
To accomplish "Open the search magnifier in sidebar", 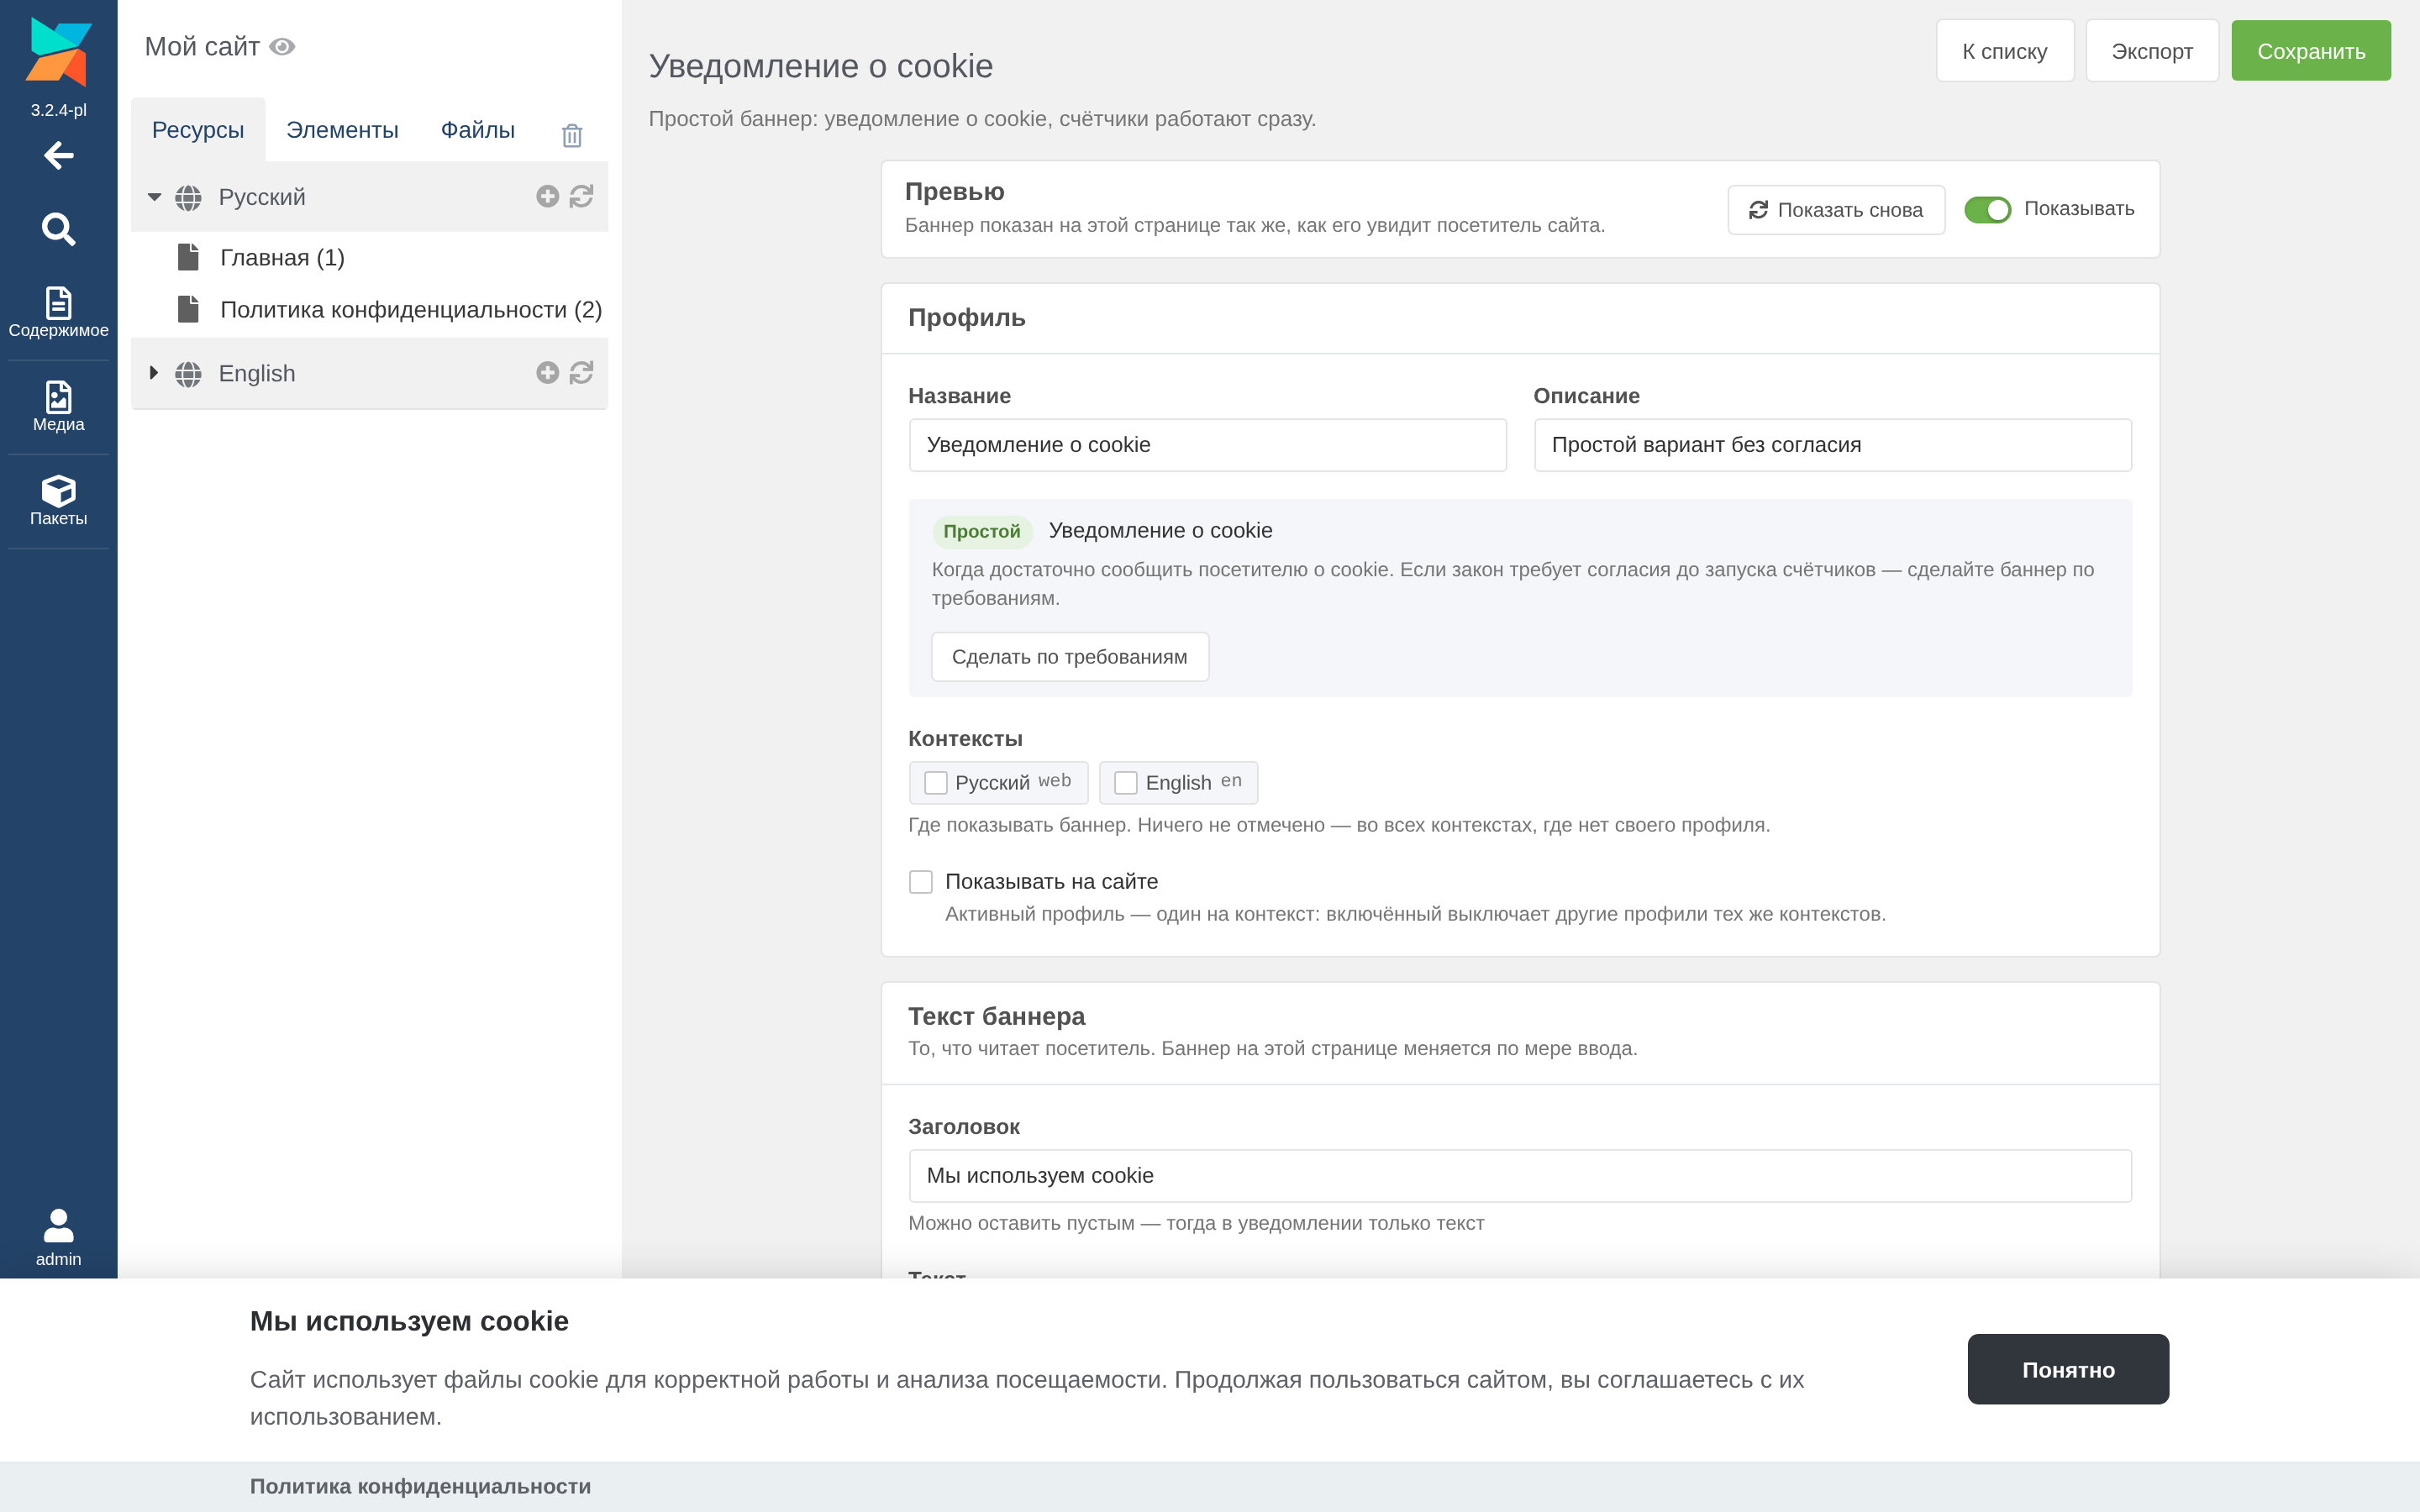I will pyautogui.click(x=59, y=229).
